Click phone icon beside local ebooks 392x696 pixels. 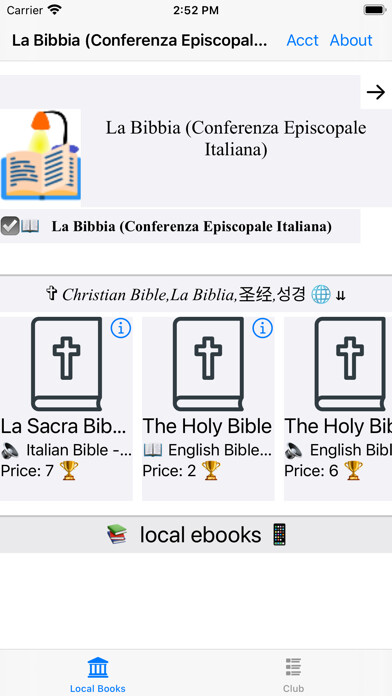[x=280, y=534]
